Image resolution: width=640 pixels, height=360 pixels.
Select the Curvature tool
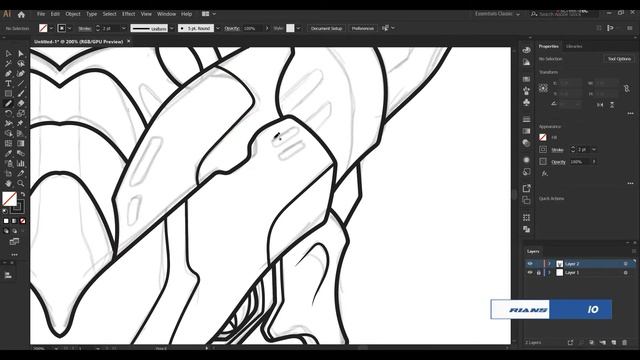21,73
